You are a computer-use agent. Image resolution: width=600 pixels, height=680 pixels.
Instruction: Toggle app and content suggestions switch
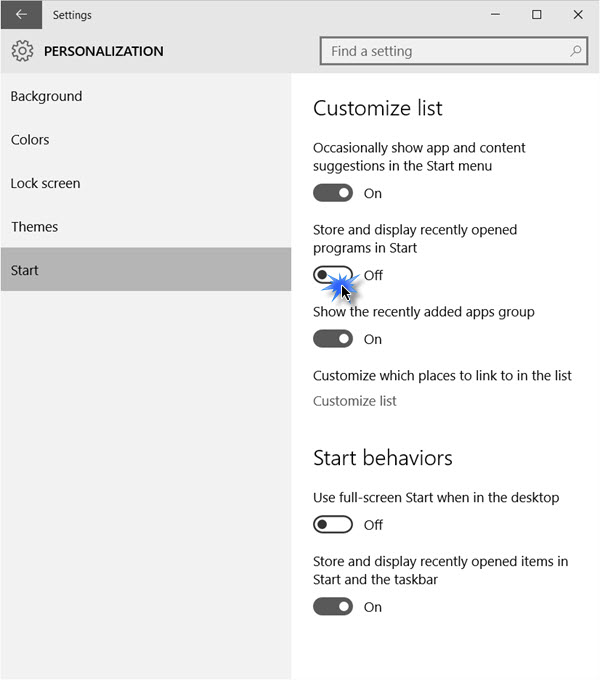tap(333, 193)
